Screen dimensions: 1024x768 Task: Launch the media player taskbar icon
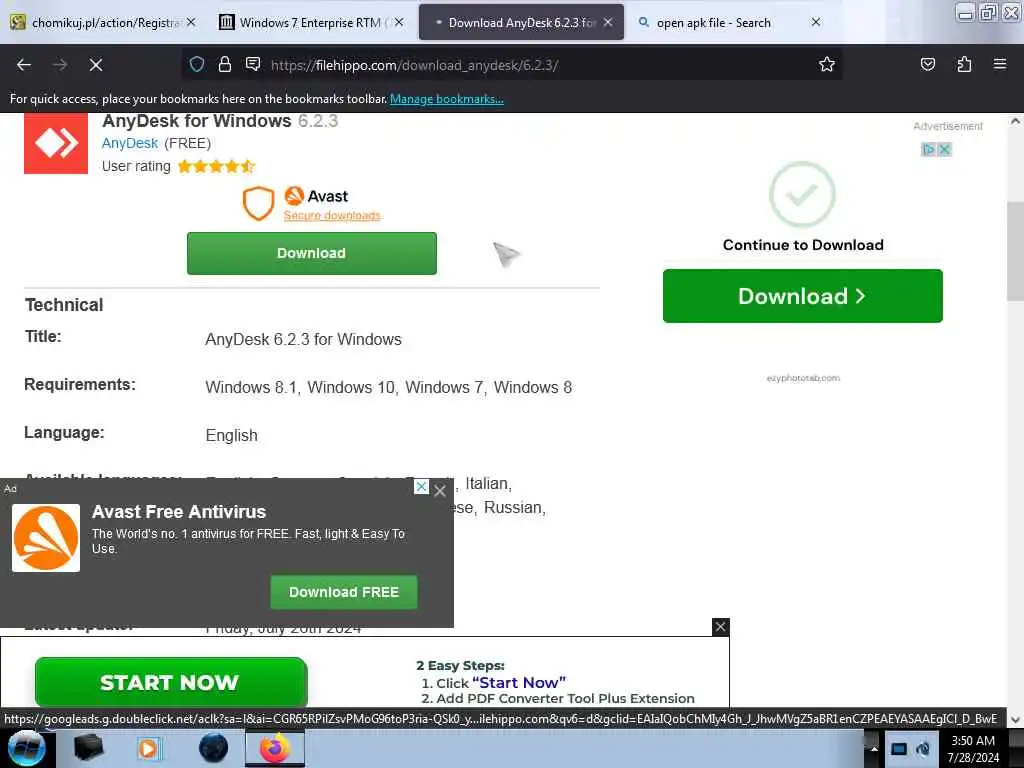[x=149, y=748]
